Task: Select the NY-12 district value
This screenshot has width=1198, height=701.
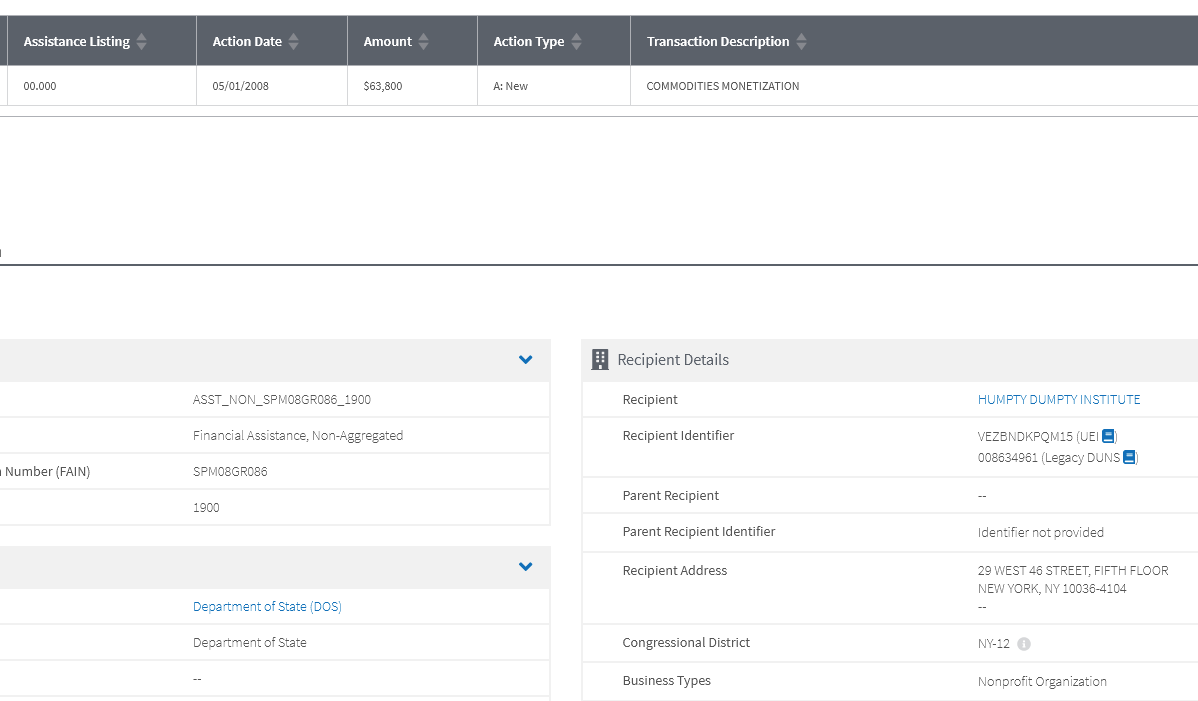Action: (x=993, y=644)
